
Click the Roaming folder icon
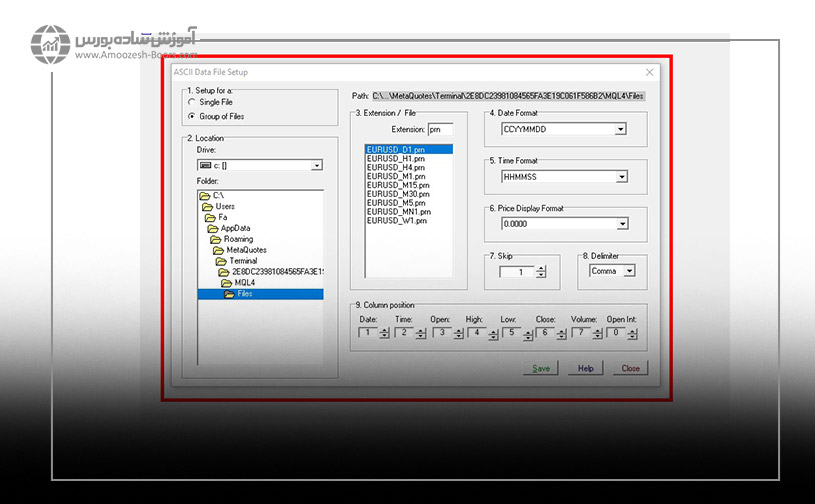tap(215, 239)
